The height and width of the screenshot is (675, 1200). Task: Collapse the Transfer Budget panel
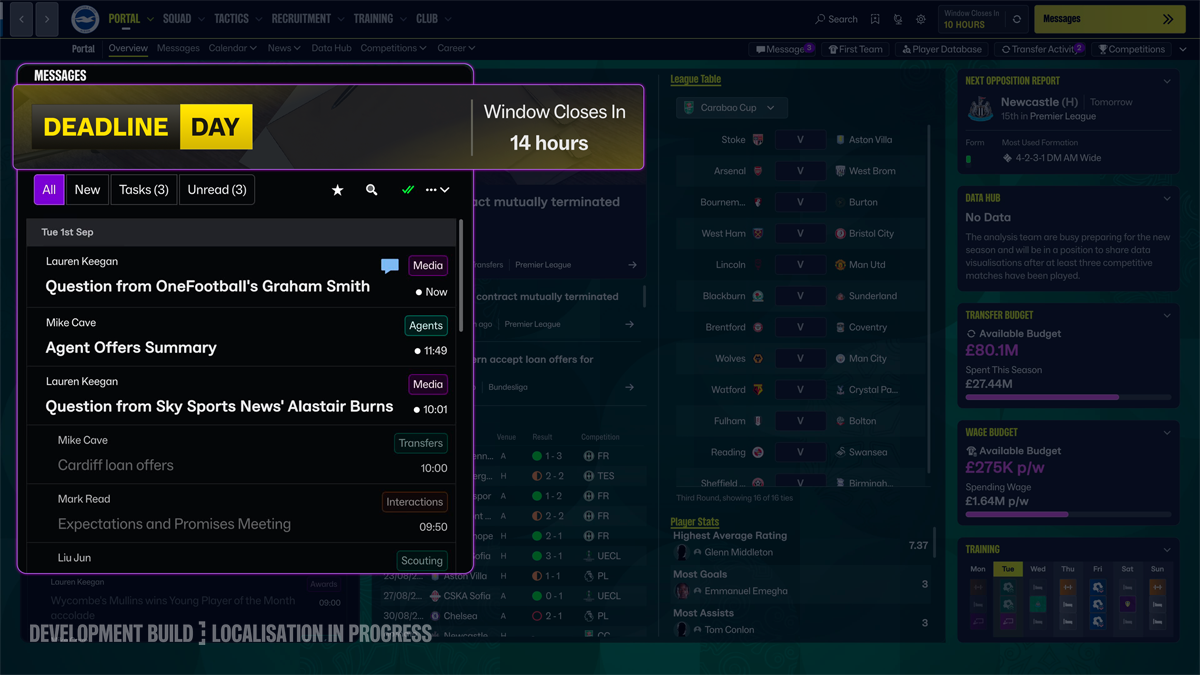point(1167,316)
